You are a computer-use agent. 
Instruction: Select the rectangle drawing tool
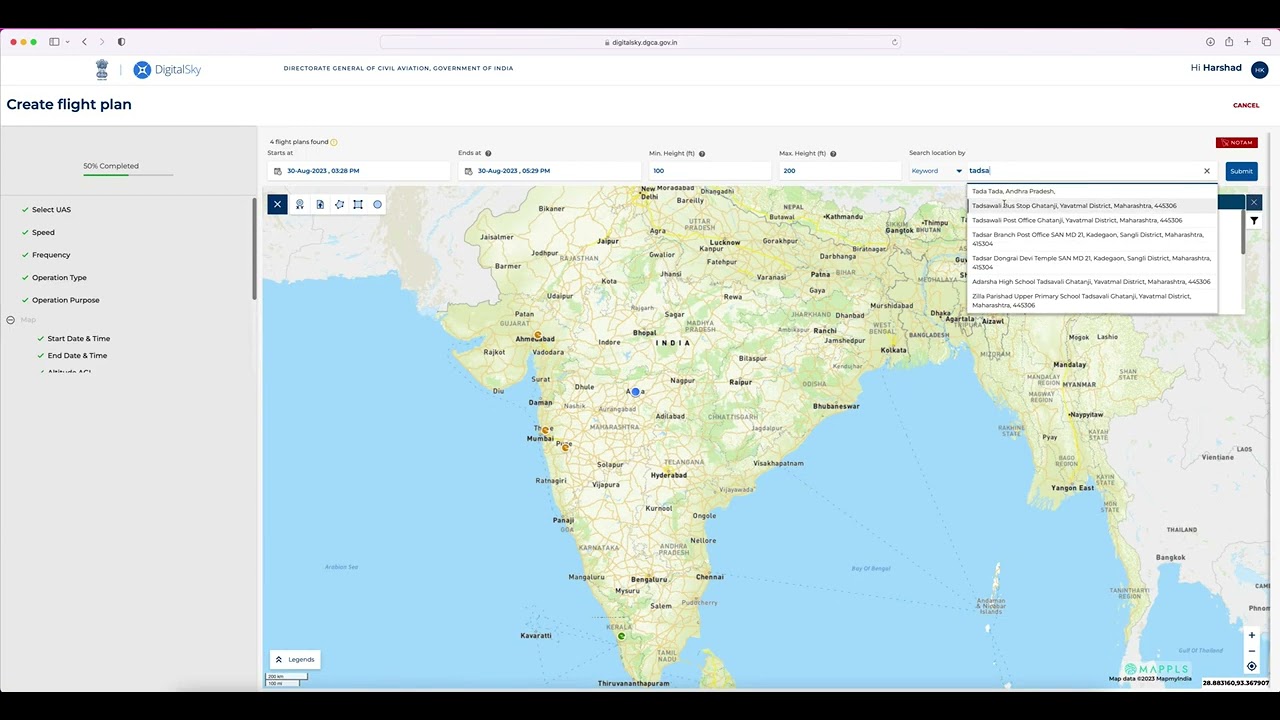click(358, 204)
